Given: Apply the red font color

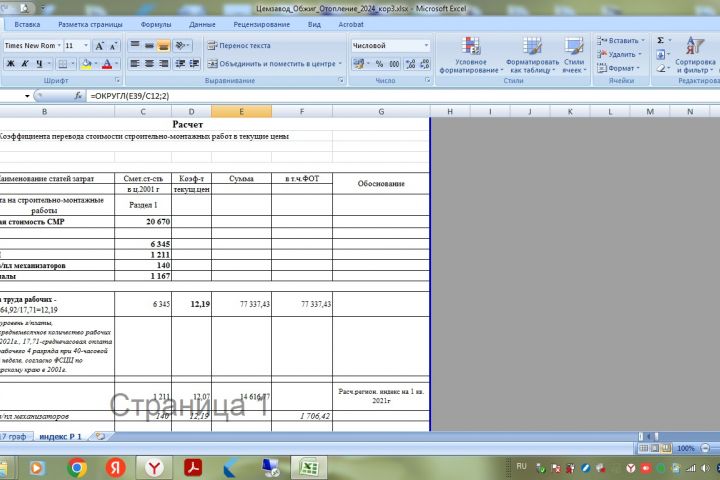Looking at the screenshot, I should 107,64.
